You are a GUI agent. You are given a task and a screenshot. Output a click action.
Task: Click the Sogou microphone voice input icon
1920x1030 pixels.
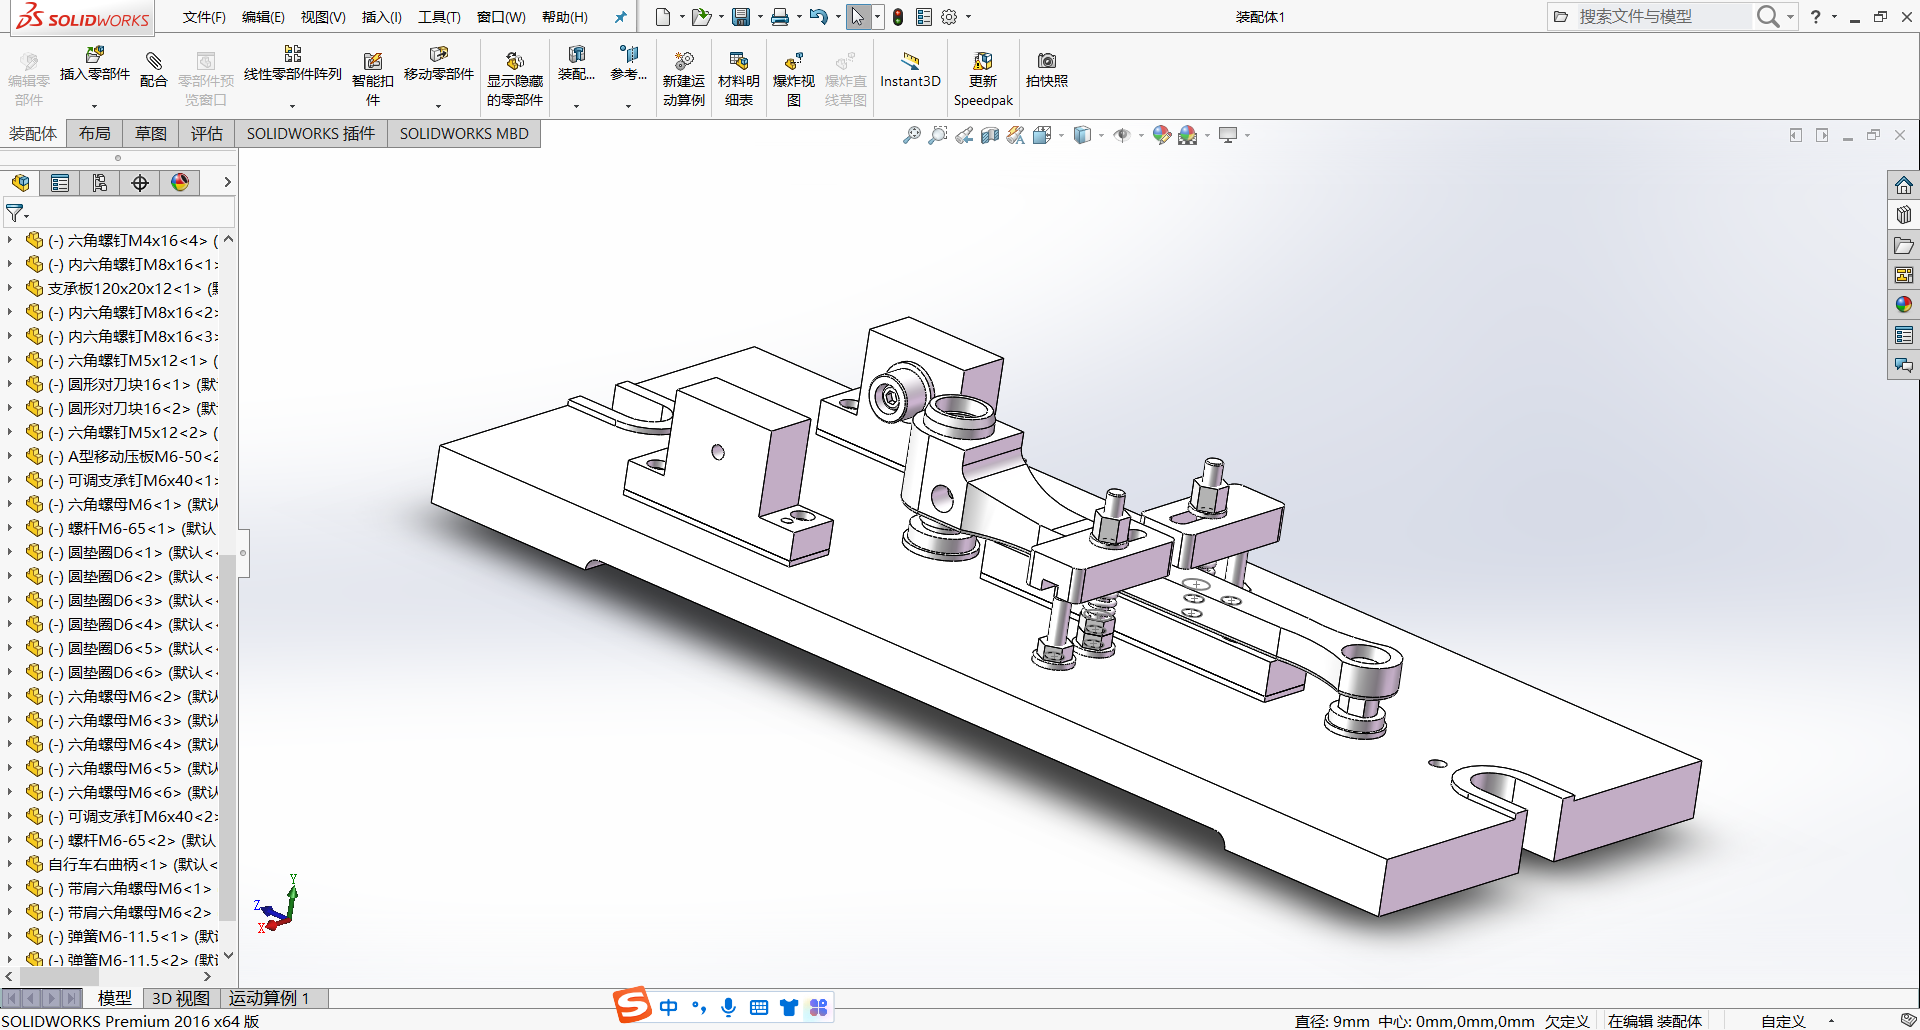(729, 1007)
